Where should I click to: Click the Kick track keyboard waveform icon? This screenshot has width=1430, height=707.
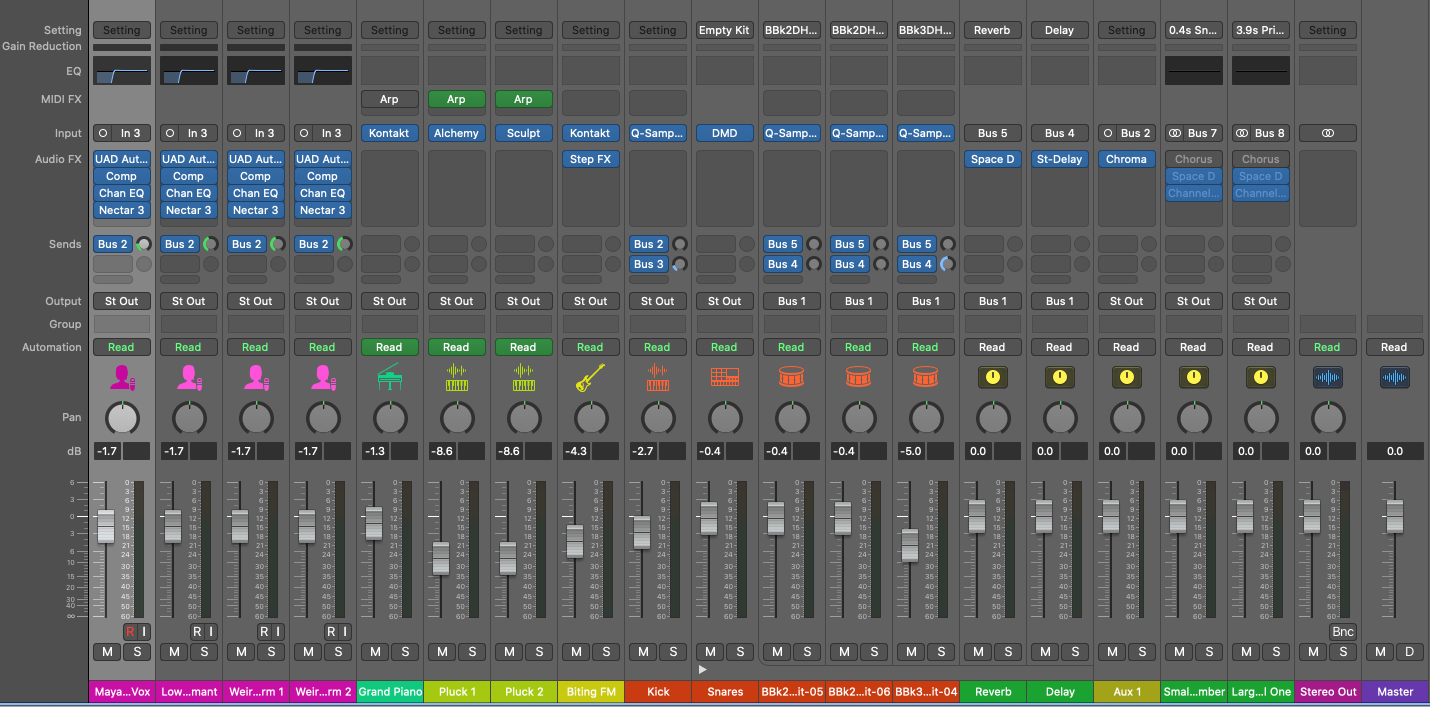coord(657,377)
